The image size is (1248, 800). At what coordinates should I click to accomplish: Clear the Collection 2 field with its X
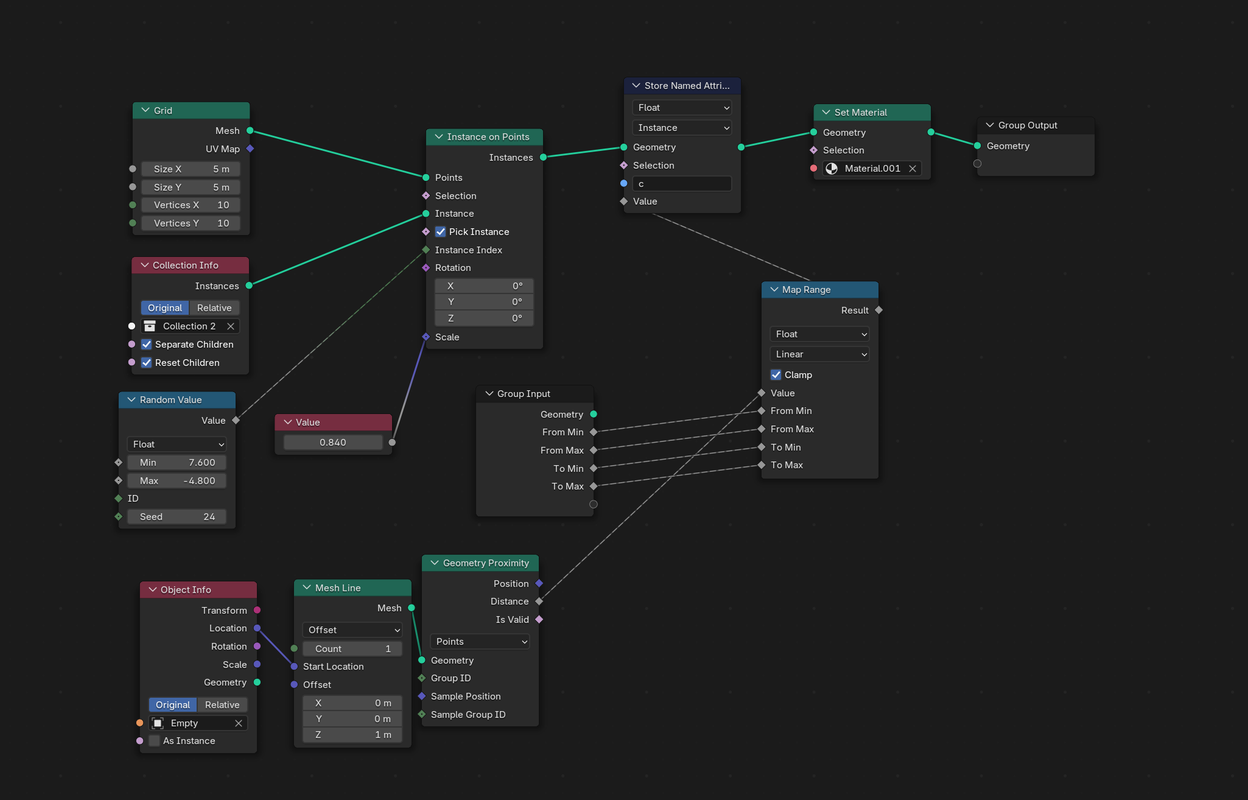click(230, 326)
